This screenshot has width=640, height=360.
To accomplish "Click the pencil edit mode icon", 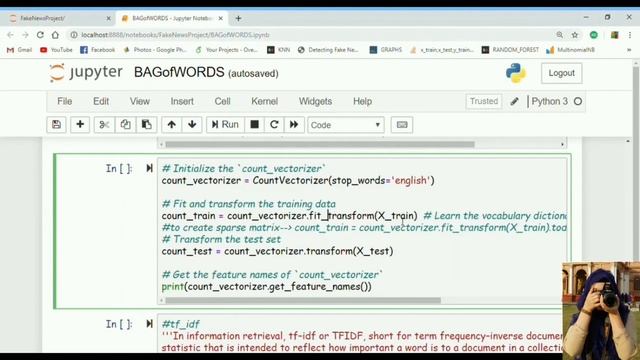I will tap(514, 101).
